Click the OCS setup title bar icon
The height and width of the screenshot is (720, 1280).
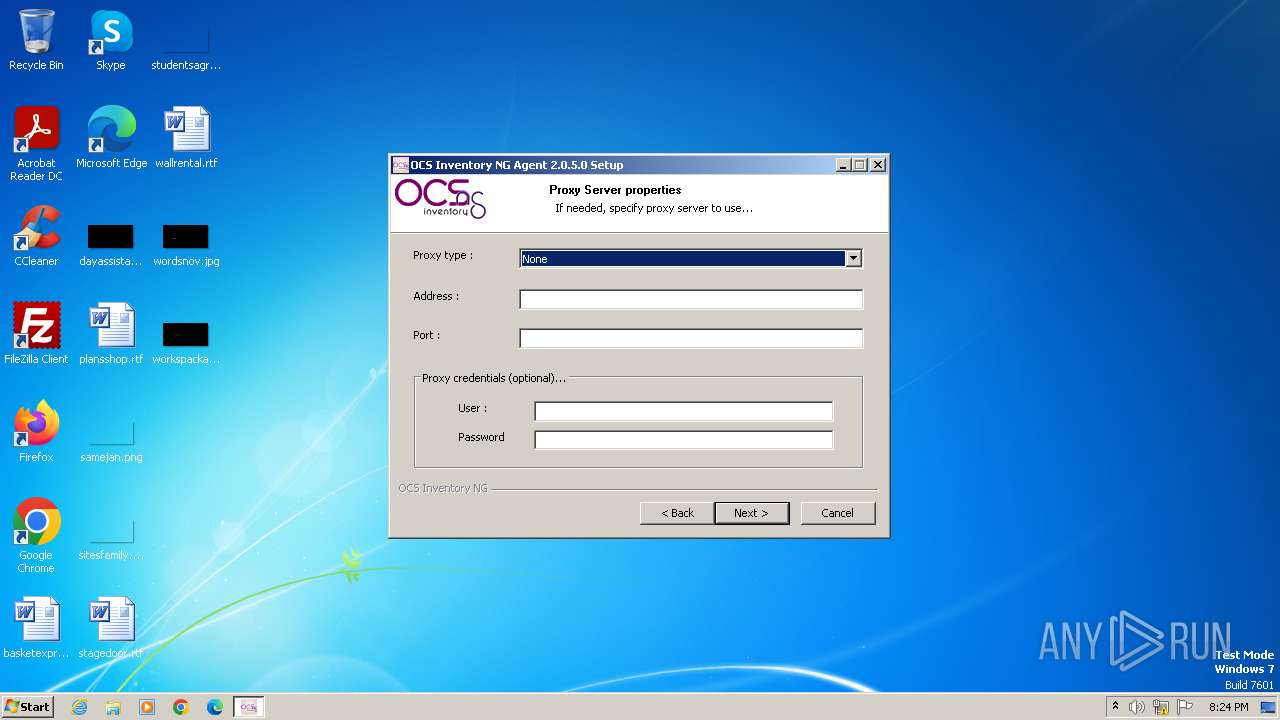(x=400, y=165)
